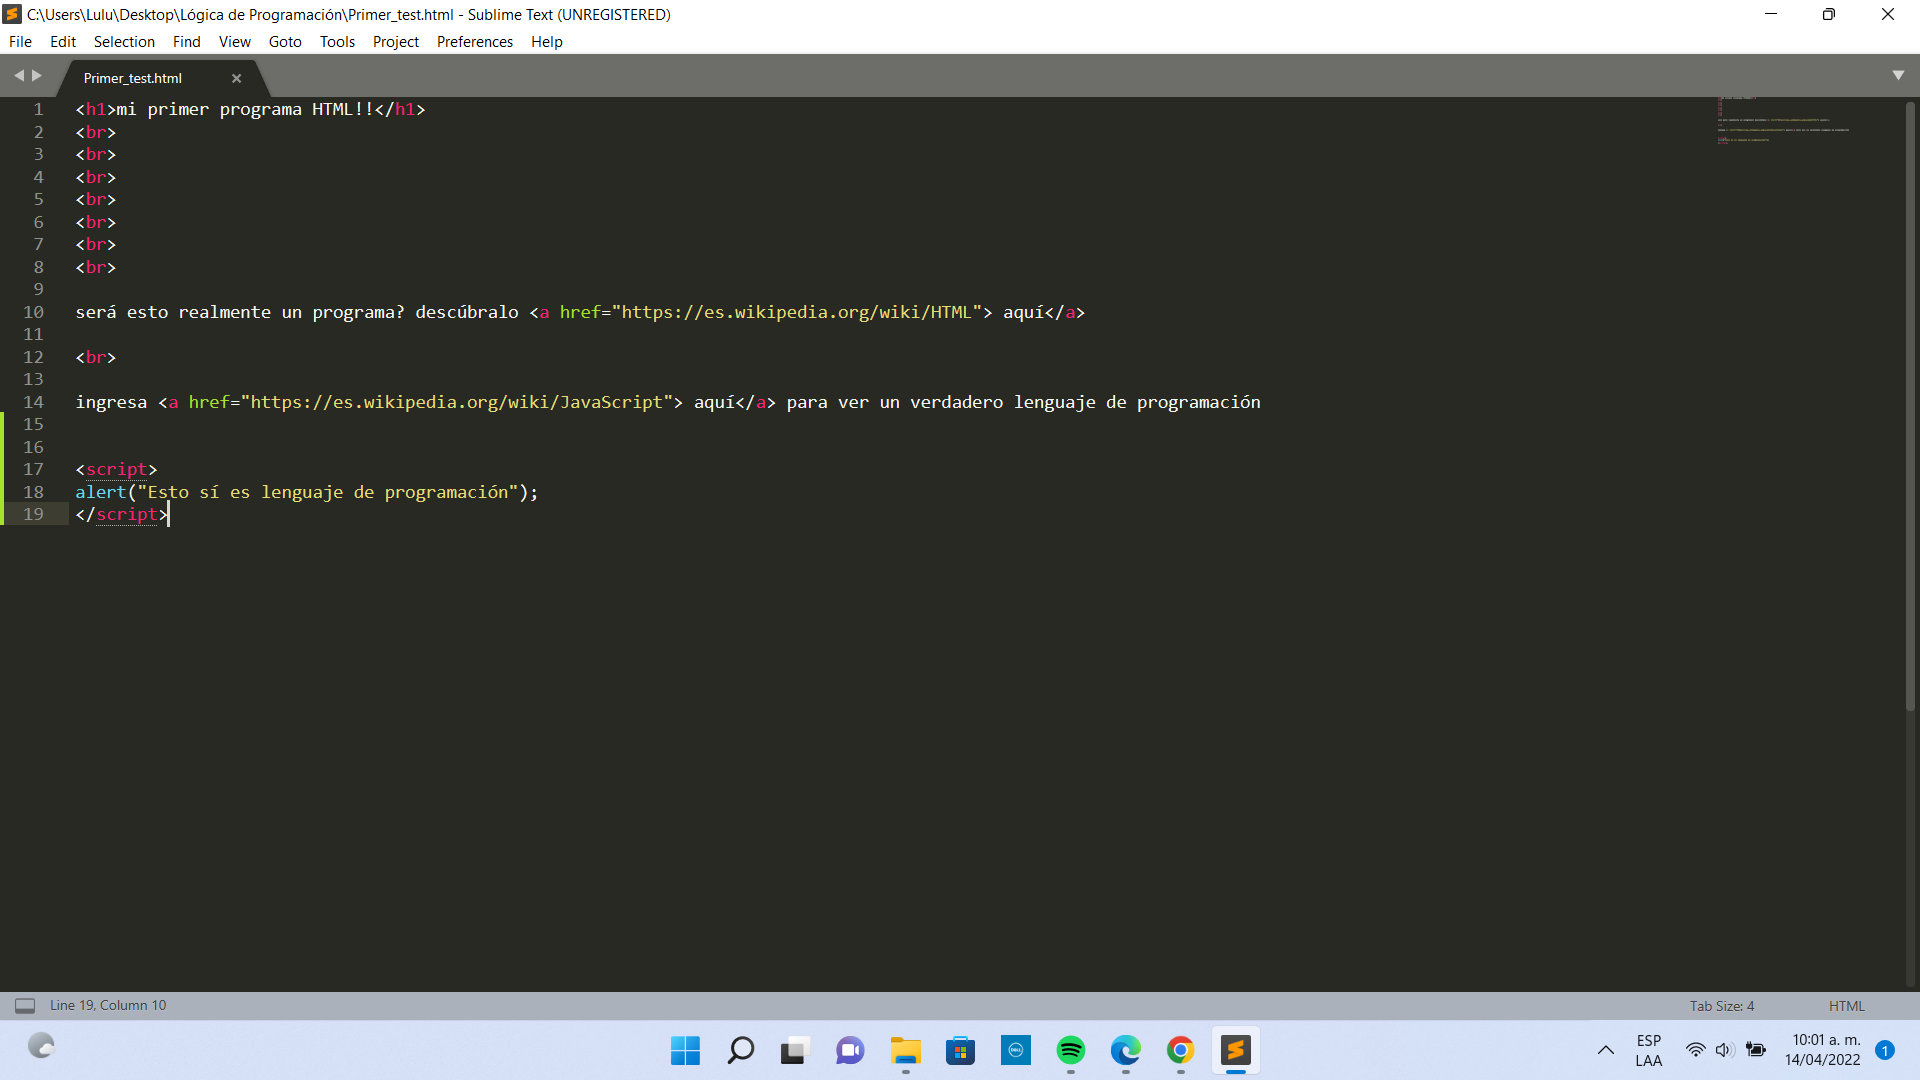Viewport: 1920px width, 1080px height.
Task: Click the Sublime Text icon in taskbar
Action: click(x=1236, y=1050)
